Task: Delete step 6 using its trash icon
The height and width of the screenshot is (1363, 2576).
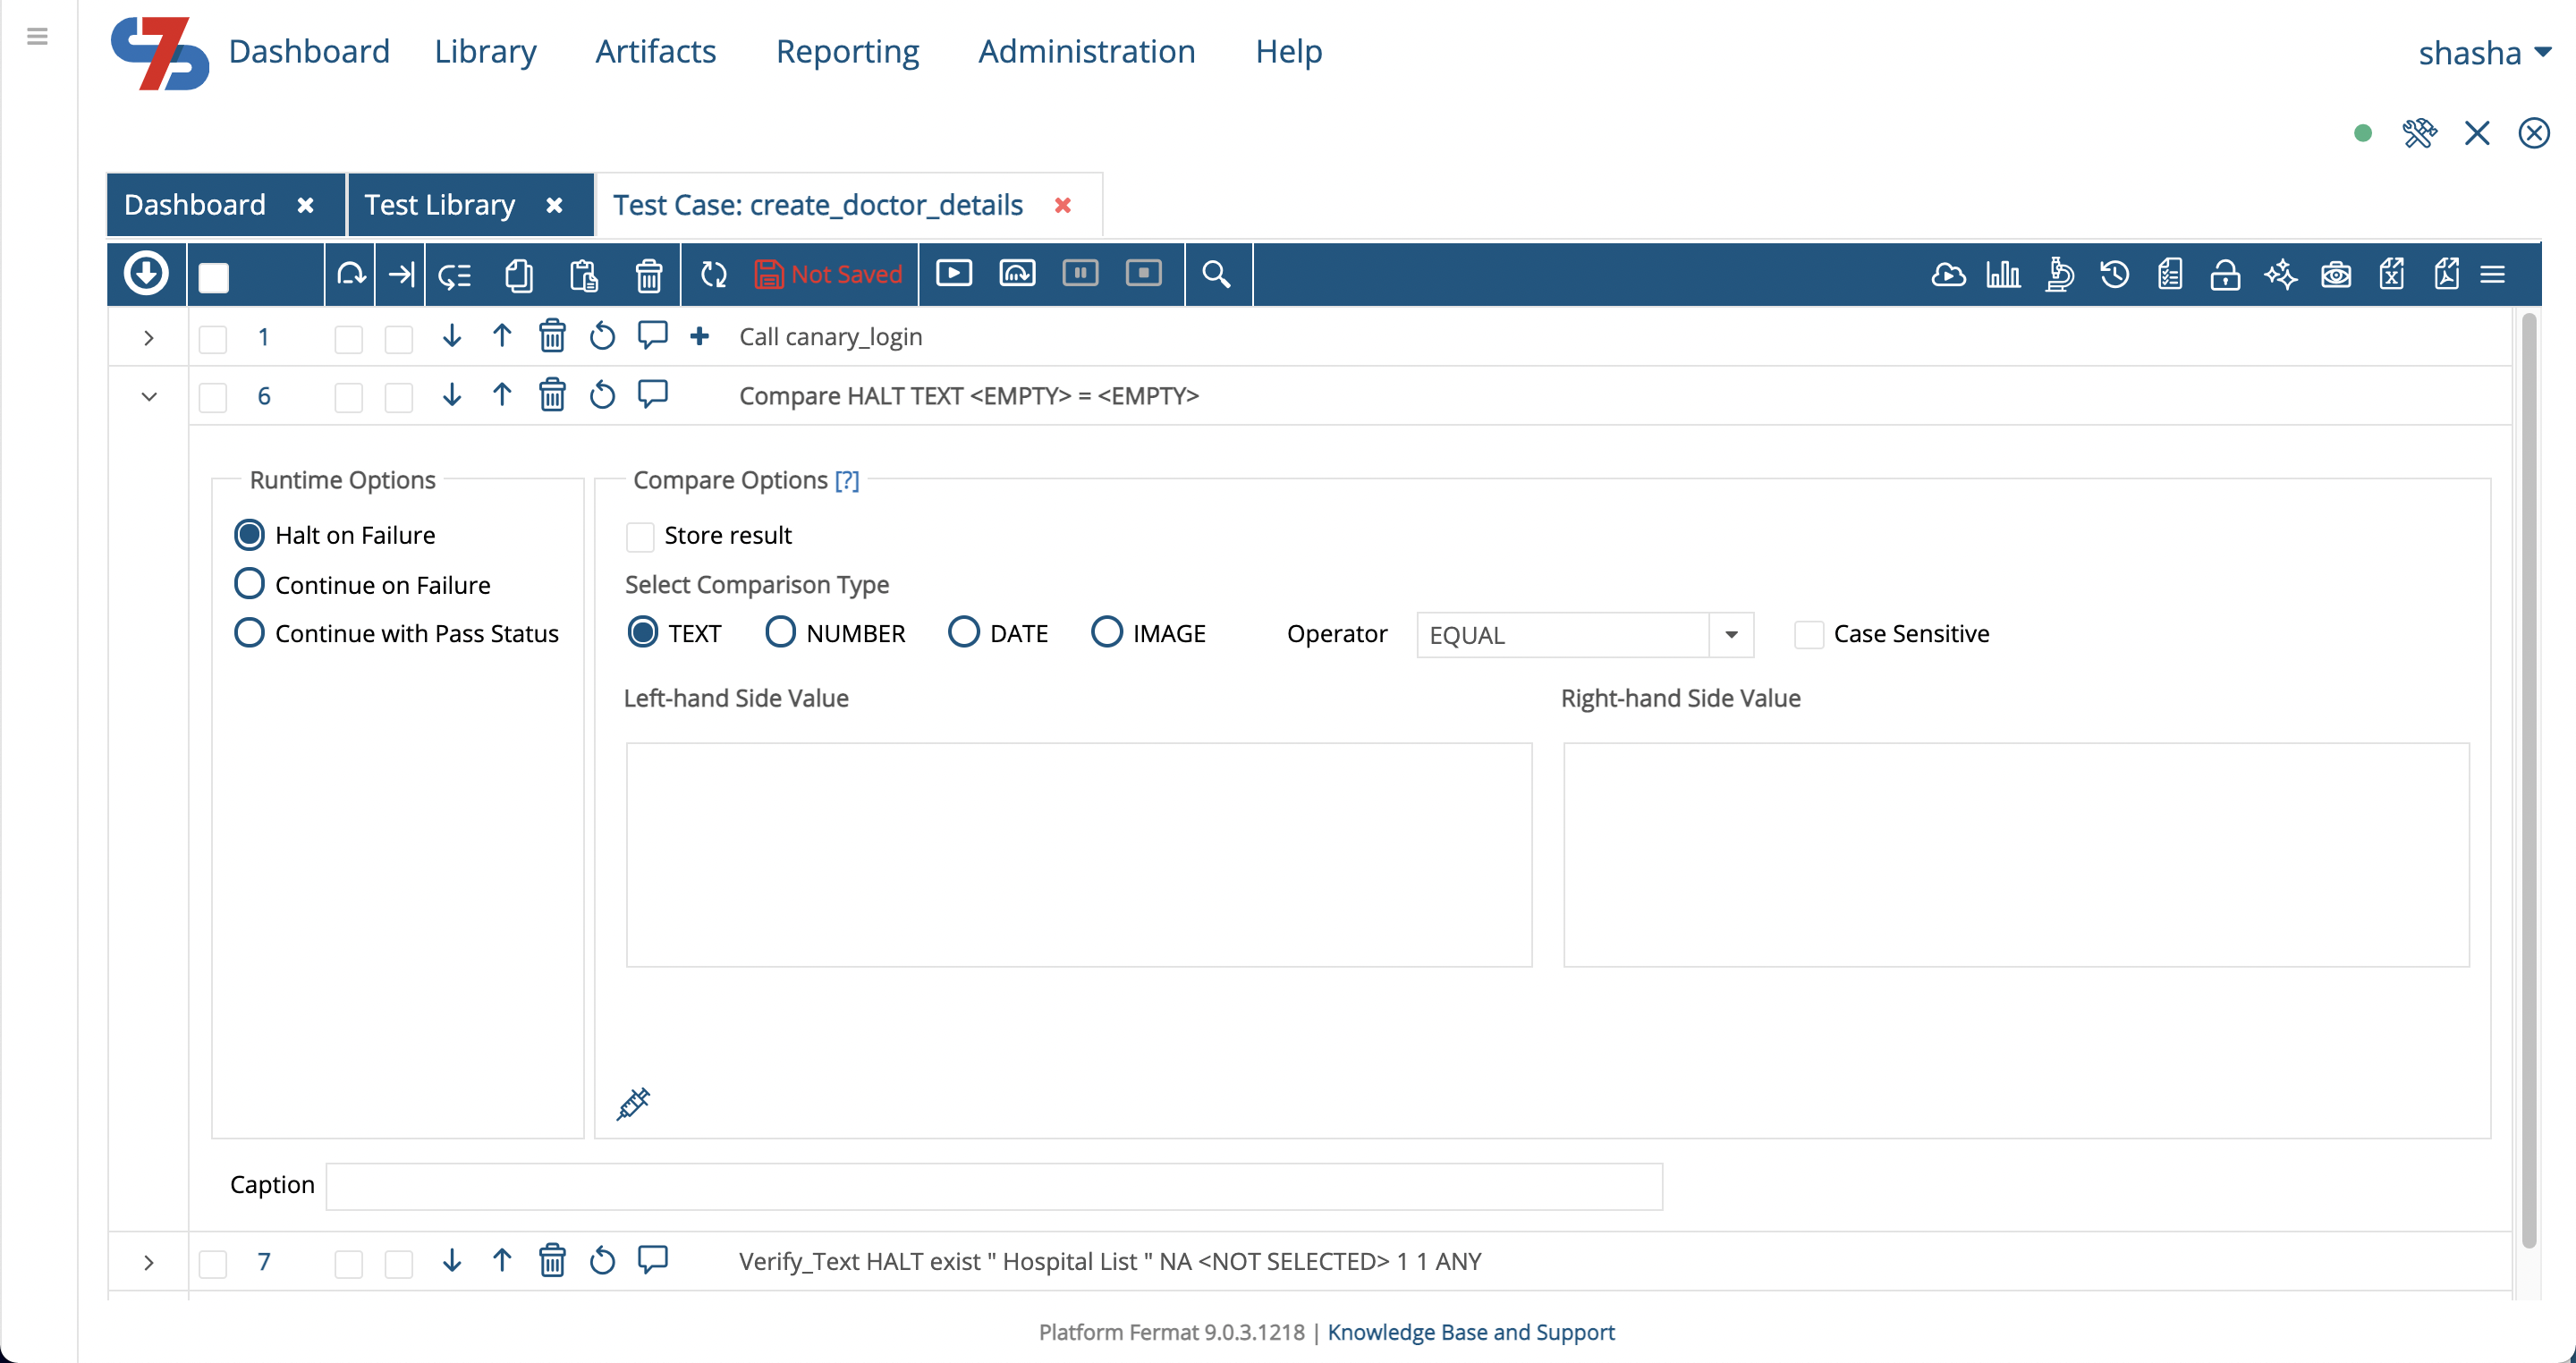Action: (552, 396)
